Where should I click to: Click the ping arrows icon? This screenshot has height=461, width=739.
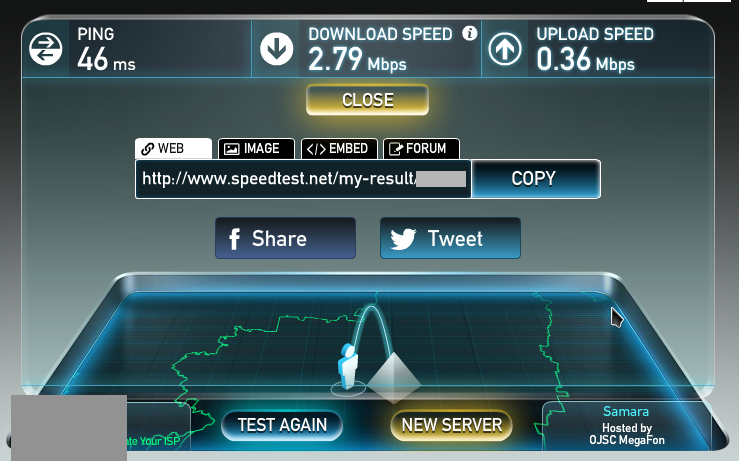point(46,49)
